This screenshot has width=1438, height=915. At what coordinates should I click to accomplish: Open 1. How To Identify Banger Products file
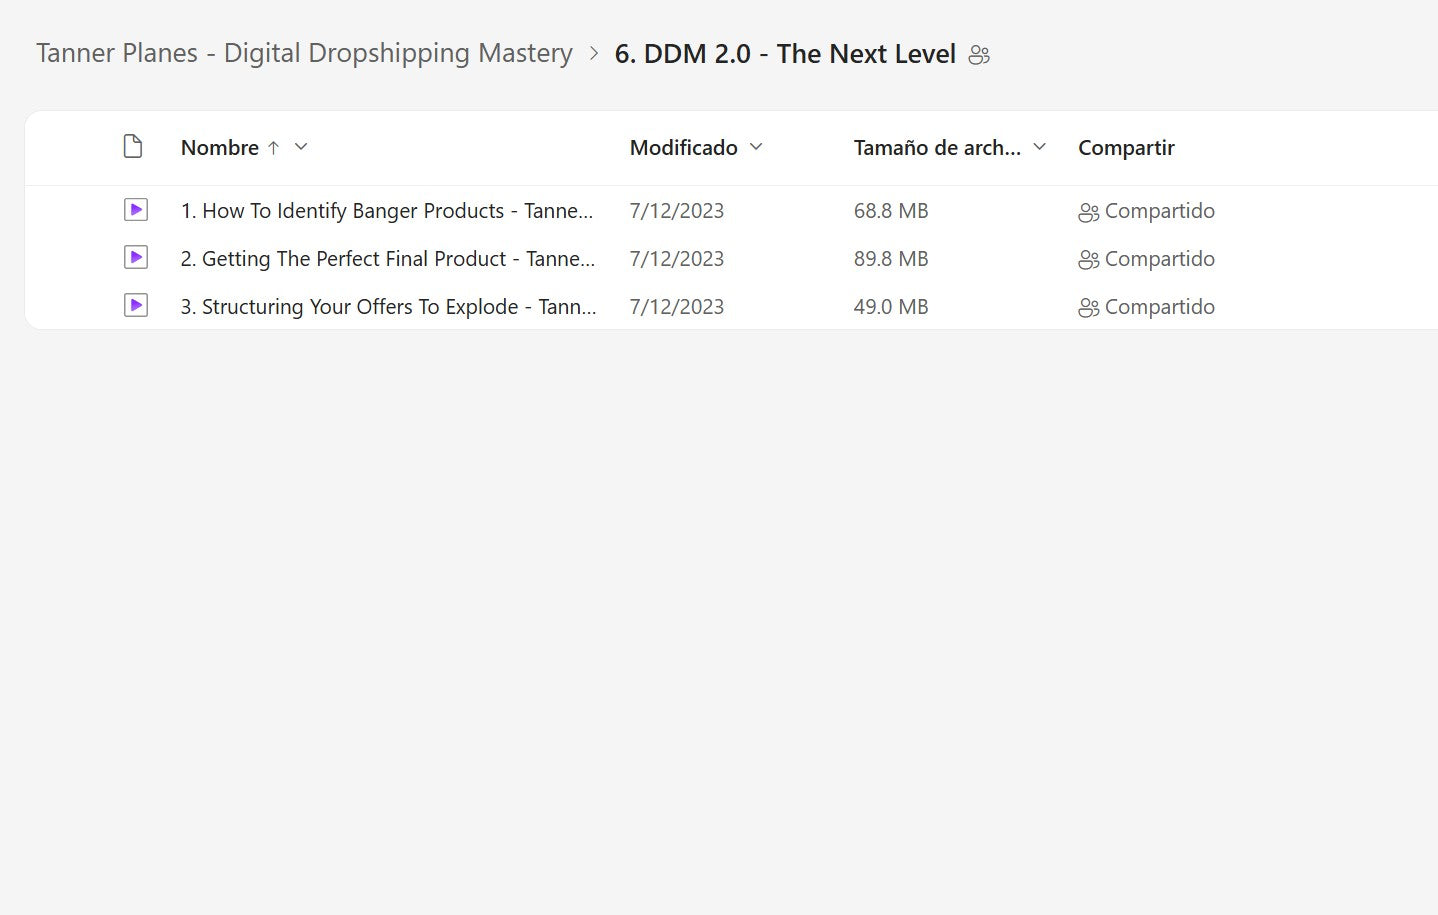coord(386,211)
